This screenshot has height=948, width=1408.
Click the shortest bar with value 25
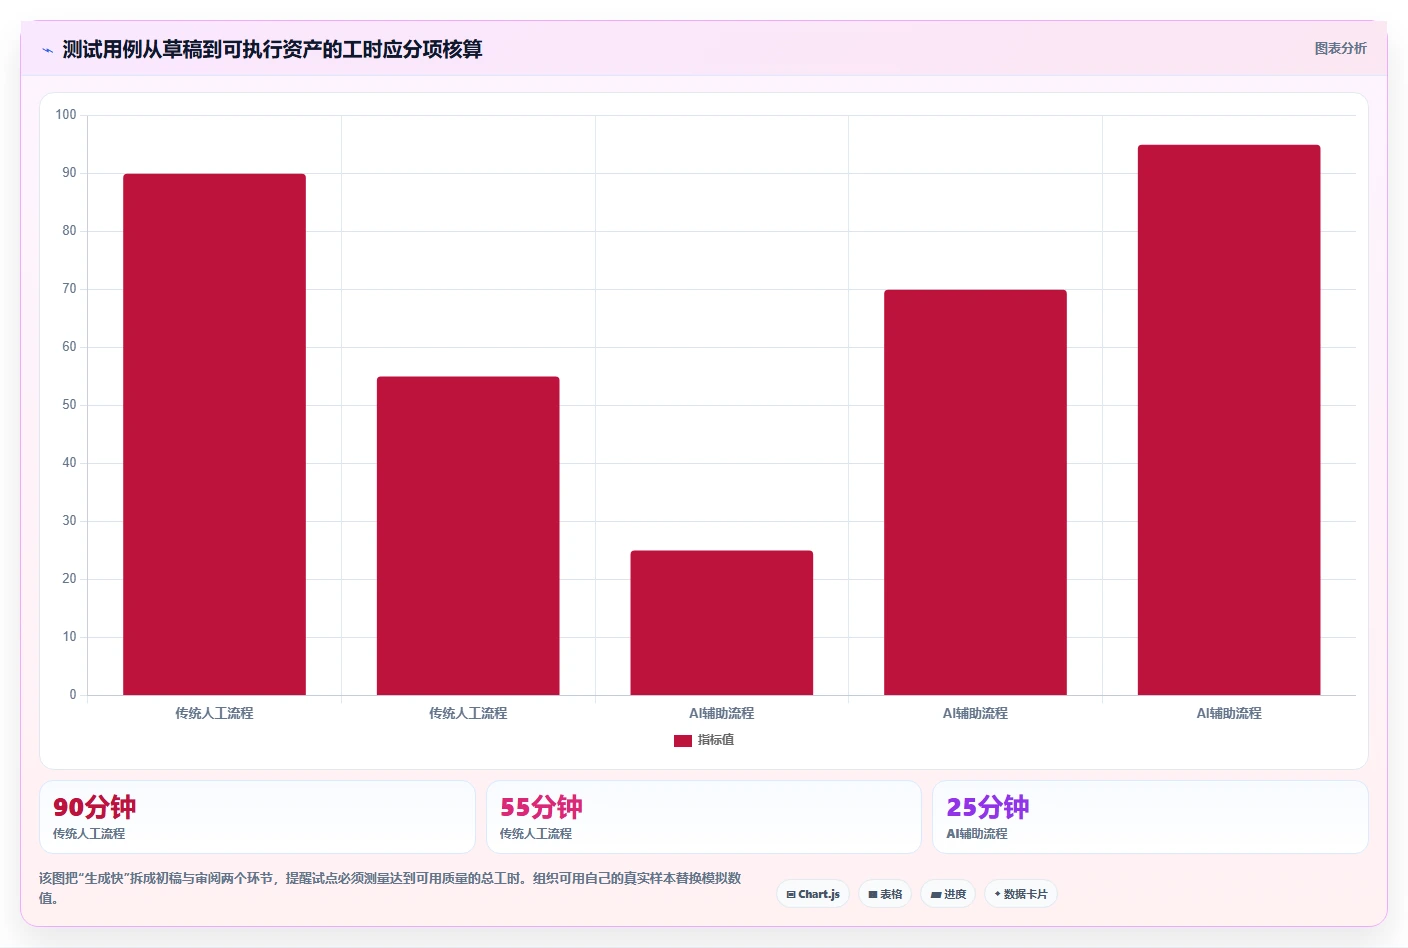(722, 623)
